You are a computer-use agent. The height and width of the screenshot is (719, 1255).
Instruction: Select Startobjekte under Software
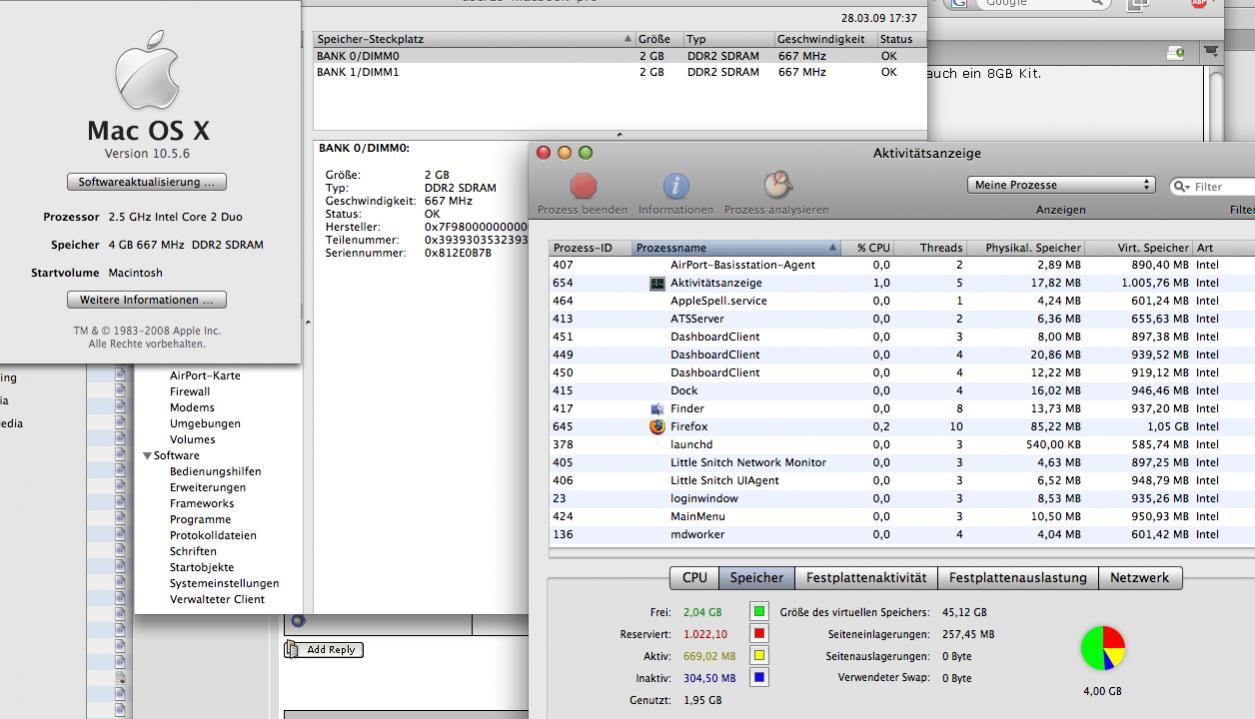tap(202, 568)
